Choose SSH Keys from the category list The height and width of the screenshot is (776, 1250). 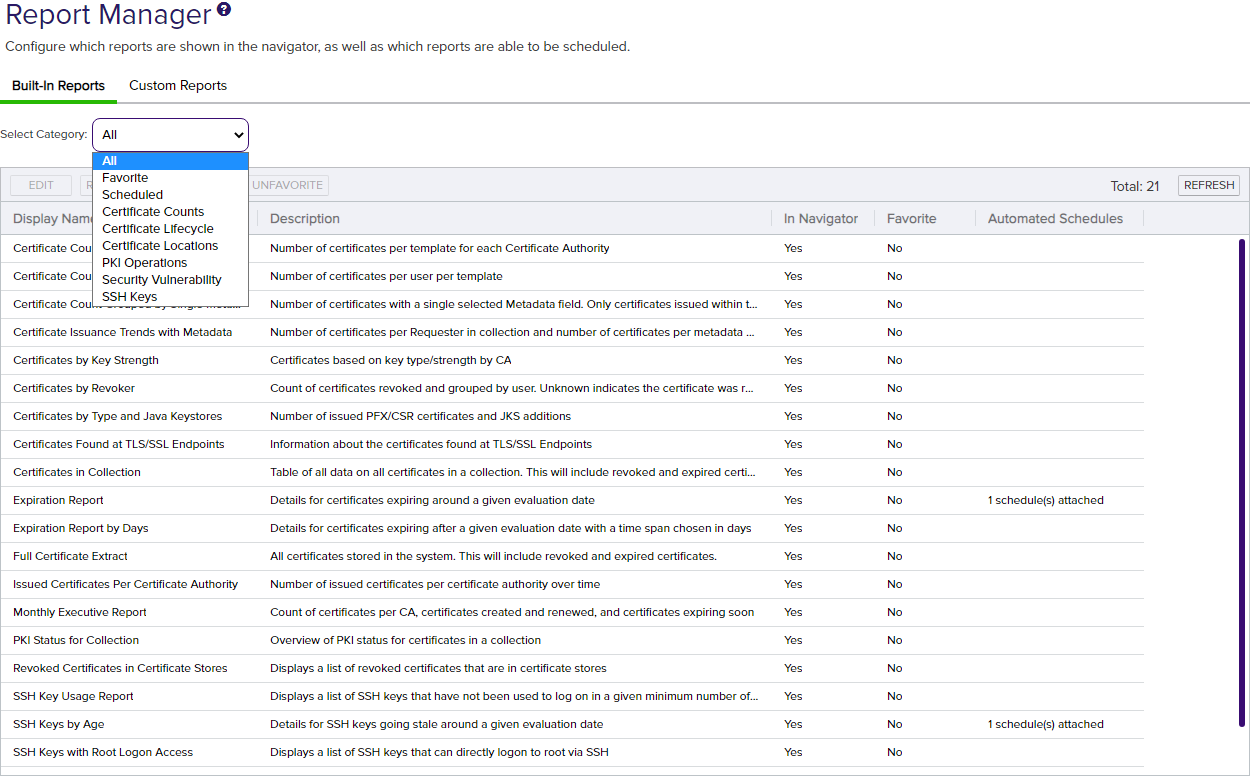click(129, 297)
